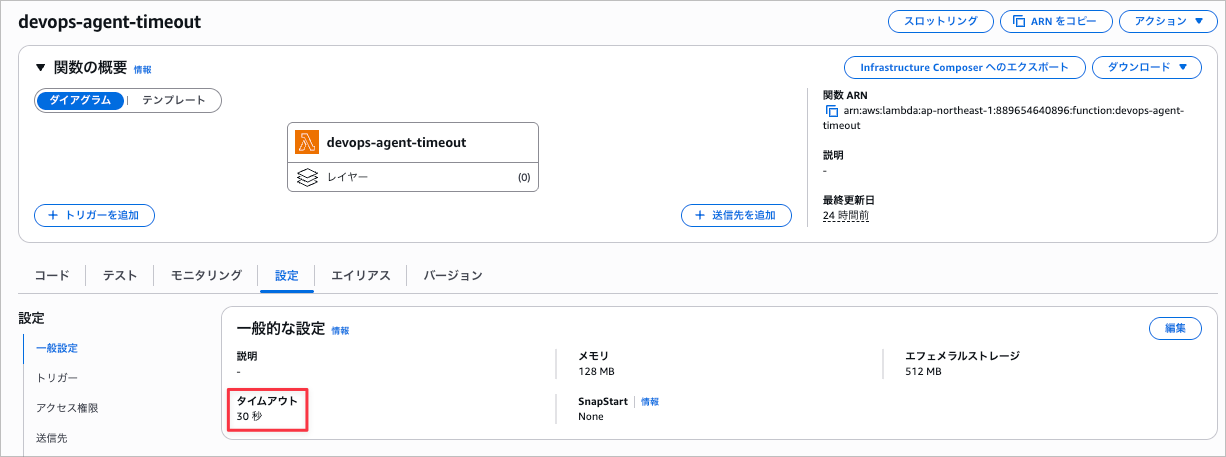
Task: Add a trigger with トリガーを追加
Action: pos(94,215)
